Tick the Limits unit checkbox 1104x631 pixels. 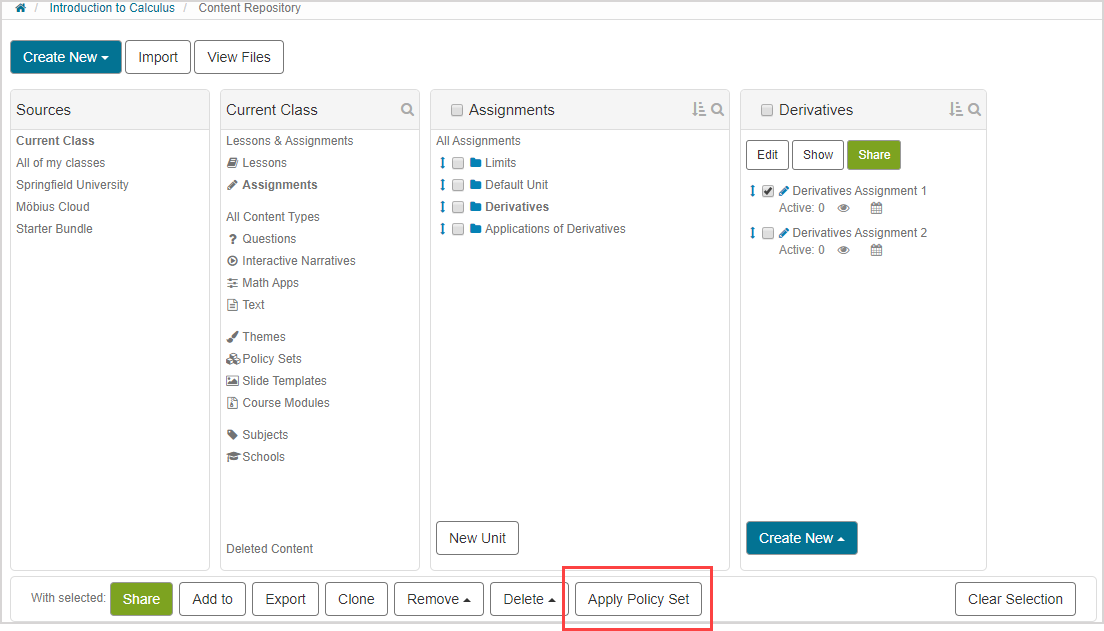pos(458,163)
